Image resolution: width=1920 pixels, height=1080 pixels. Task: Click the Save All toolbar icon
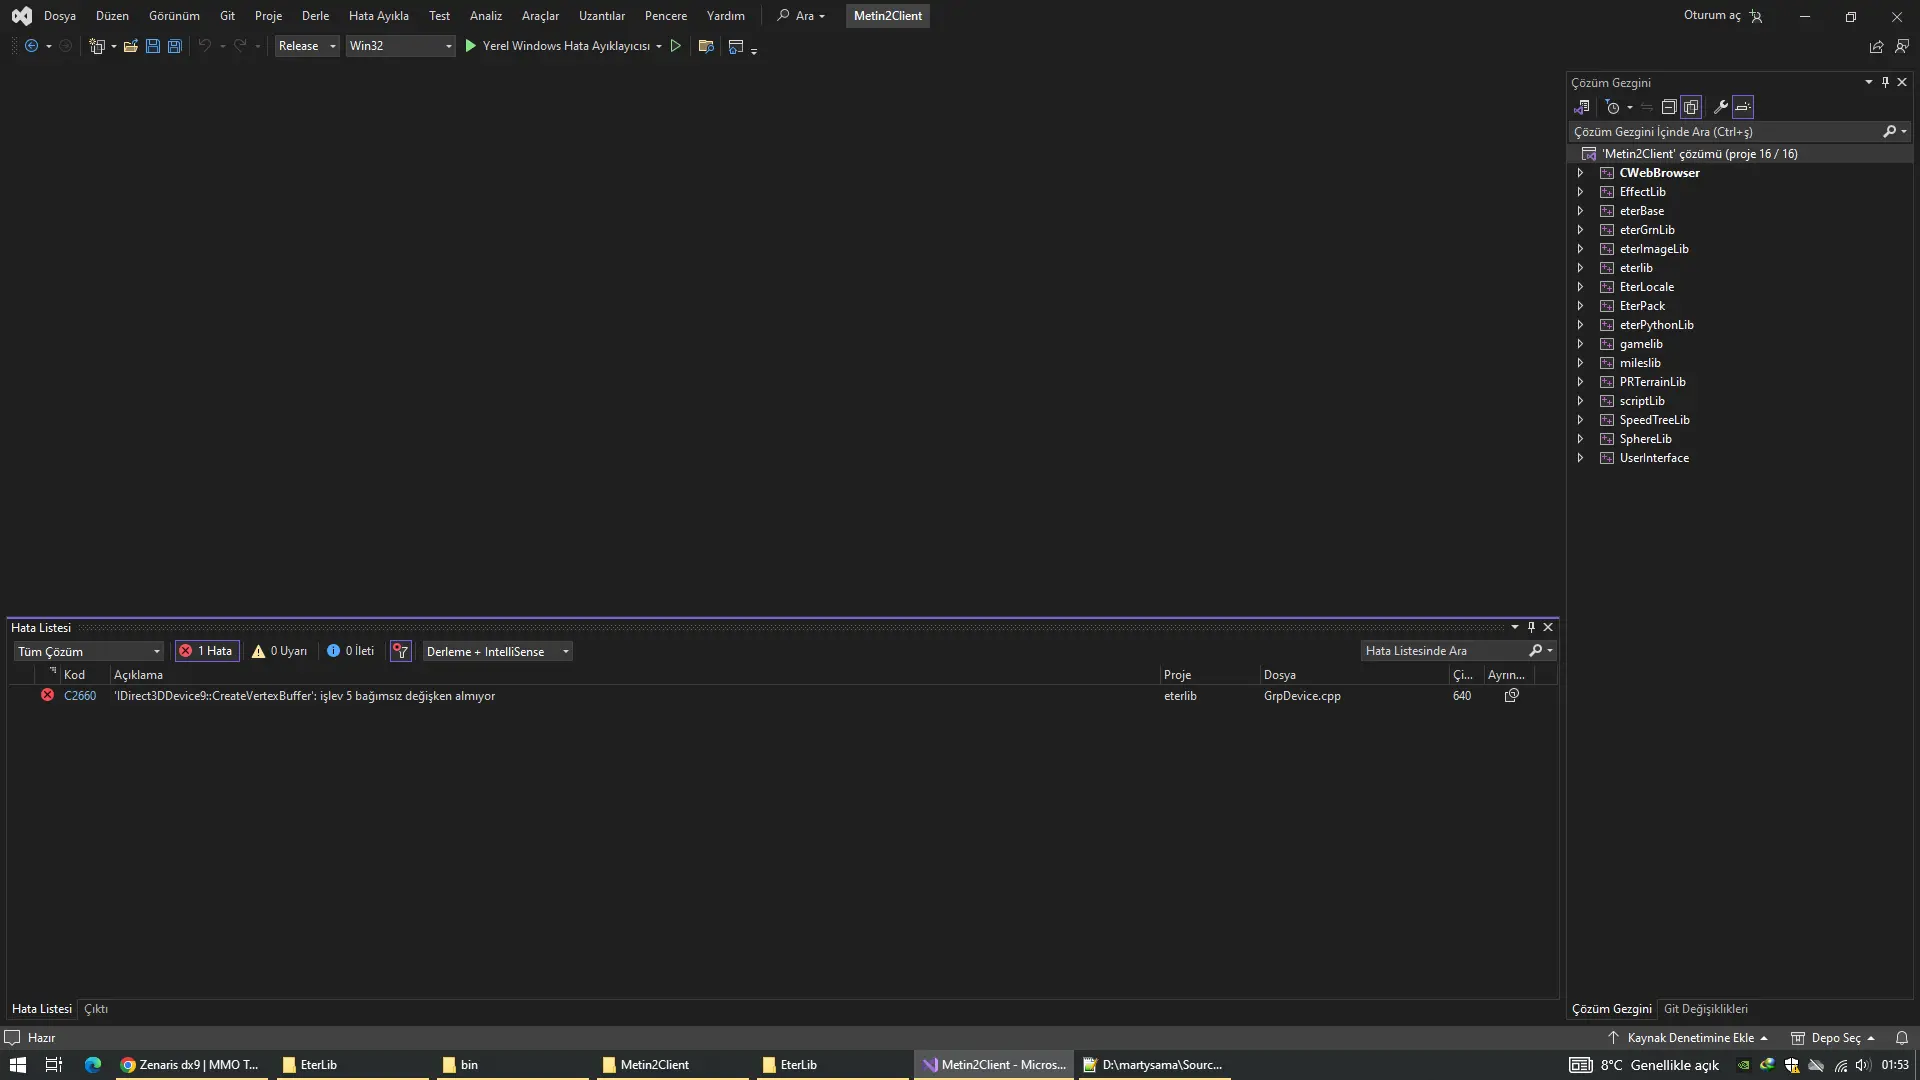click(x=175, y=46)
